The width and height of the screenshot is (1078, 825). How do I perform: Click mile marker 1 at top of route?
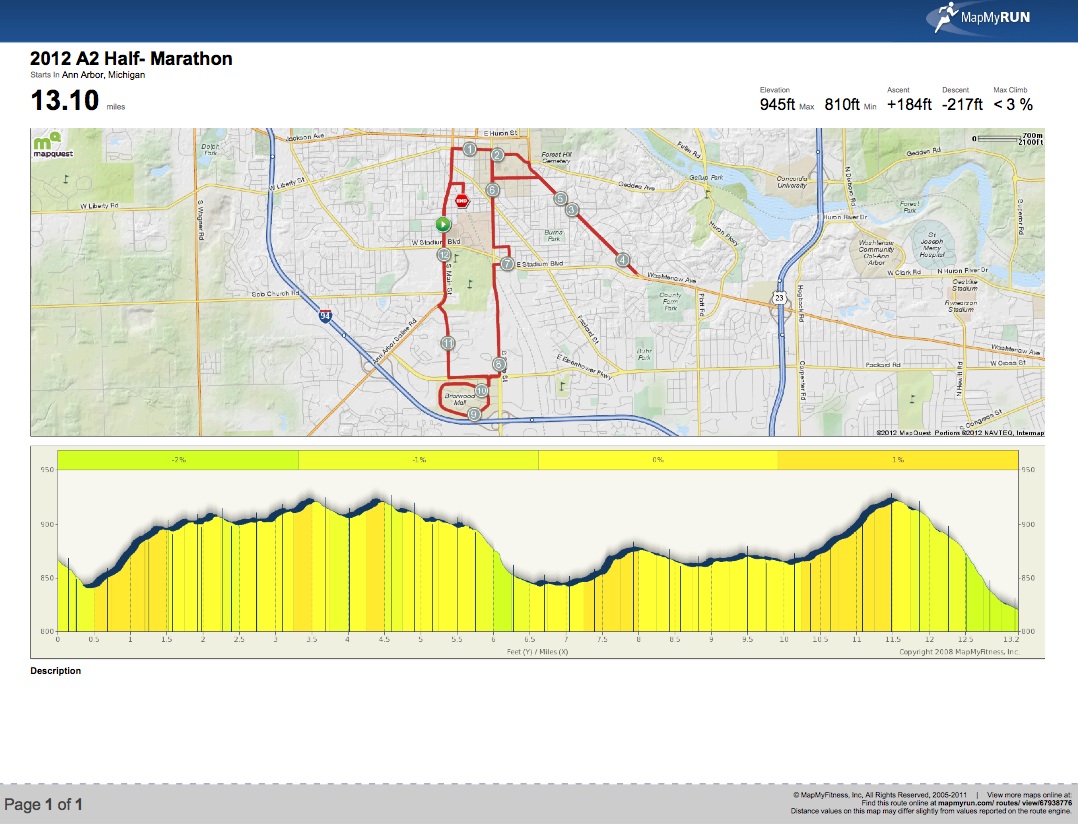(x=469, y=149)
